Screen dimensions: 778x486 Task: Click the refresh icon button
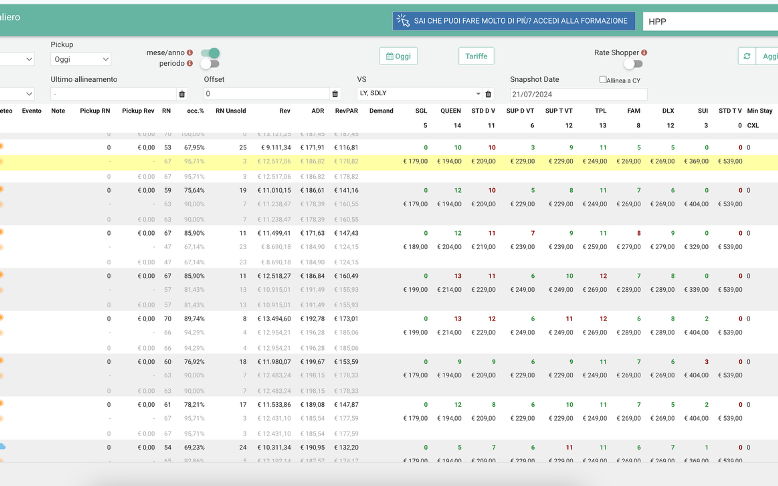(x=746, y=57)
